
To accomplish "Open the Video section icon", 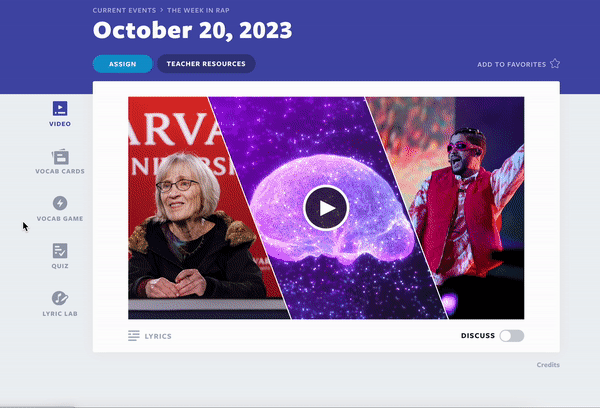I will (x=60, y=109).
